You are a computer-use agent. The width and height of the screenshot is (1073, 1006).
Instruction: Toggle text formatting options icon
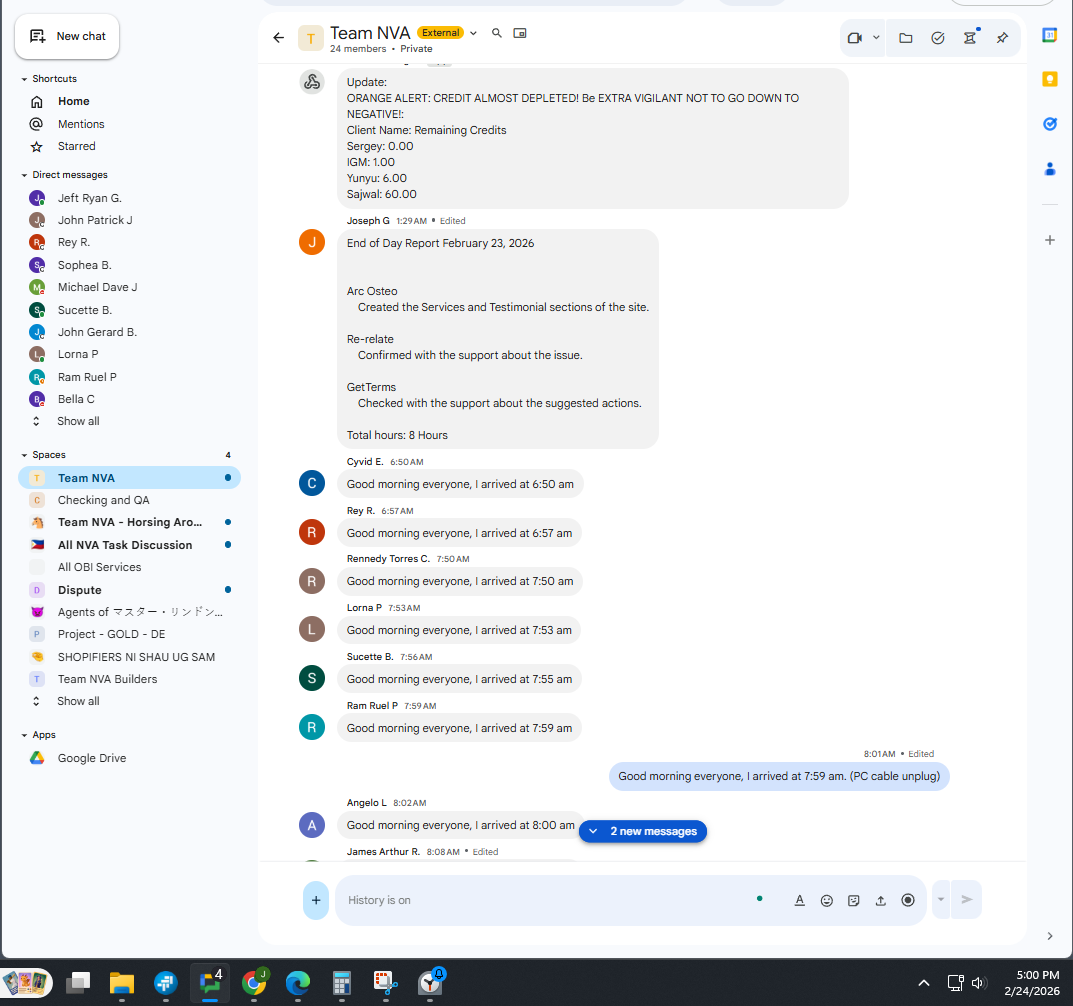tap(799, 901)
